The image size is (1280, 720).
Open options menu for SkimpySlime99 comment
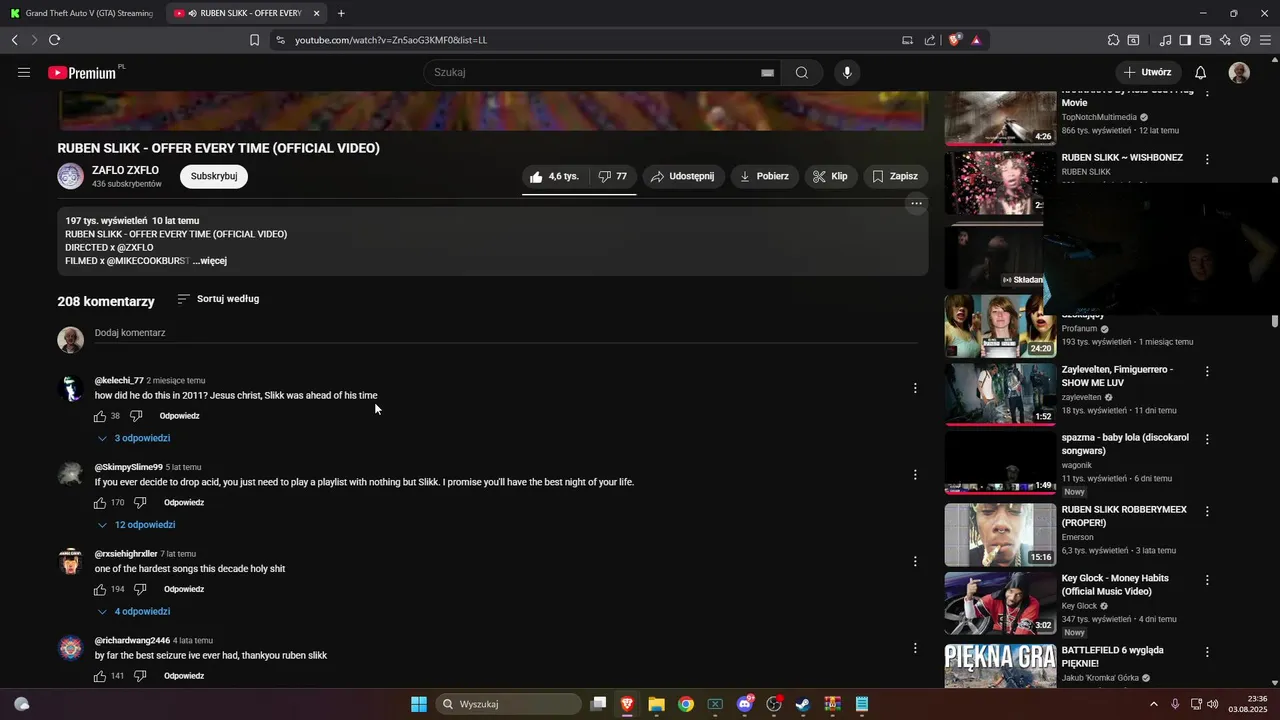click(915, 475)
